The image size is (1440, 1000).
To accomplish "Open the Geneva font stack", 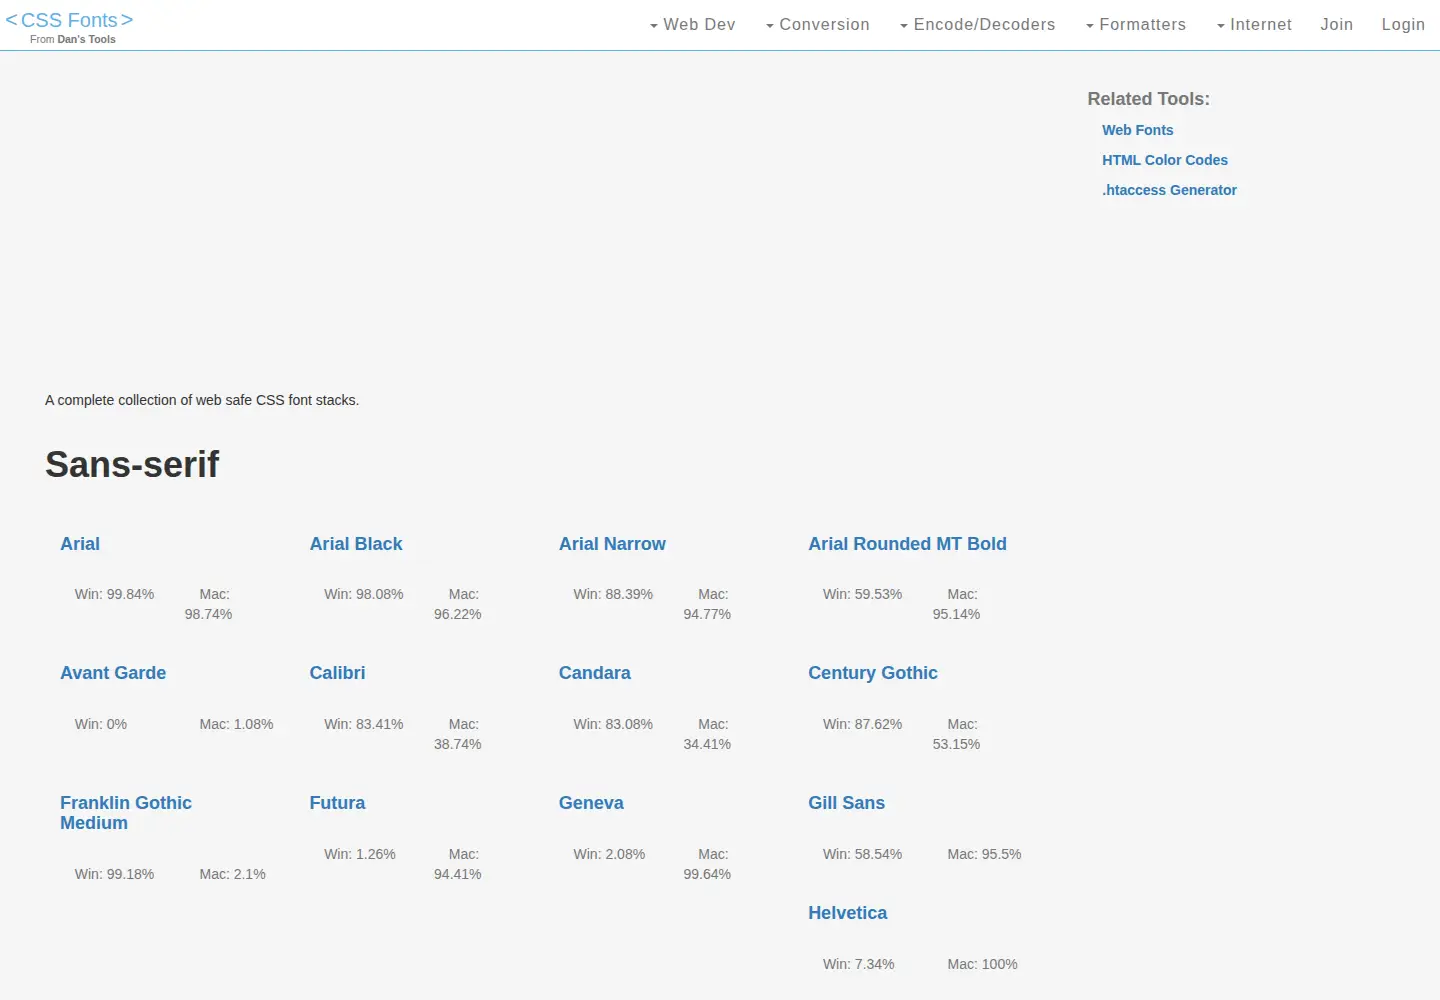I will [591, 803].
